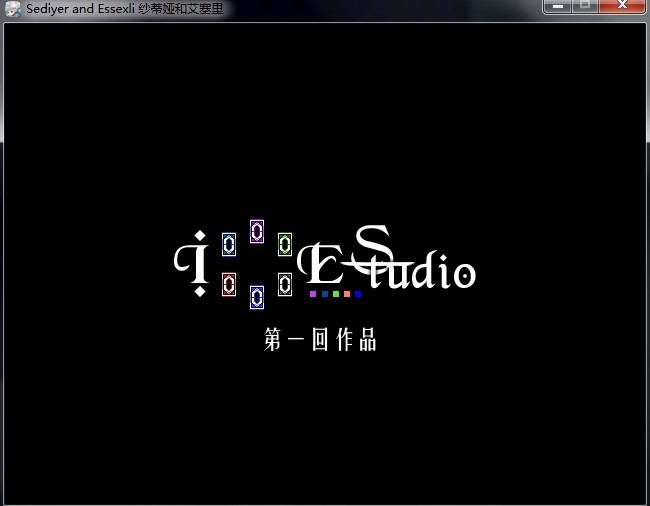This screenshot has width=650, height=506.
Task: Click the purple card icon at top of ring
Action: pos(256,231)
